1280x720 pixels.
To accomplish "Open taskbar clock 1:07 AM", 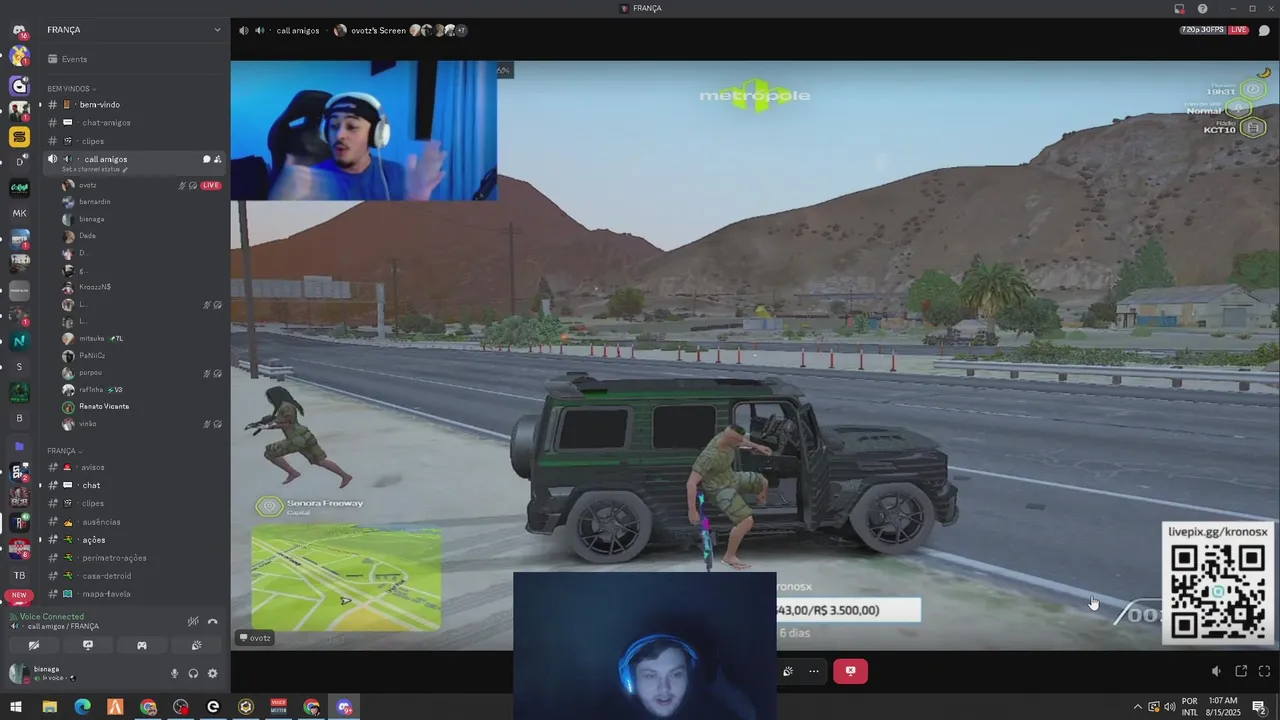I will pos(1222,707).
